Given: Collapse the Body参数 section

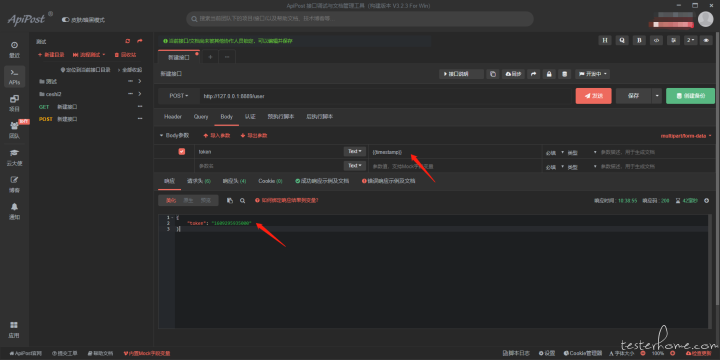Looking at the screenshot, I should [x=174, y=135].
